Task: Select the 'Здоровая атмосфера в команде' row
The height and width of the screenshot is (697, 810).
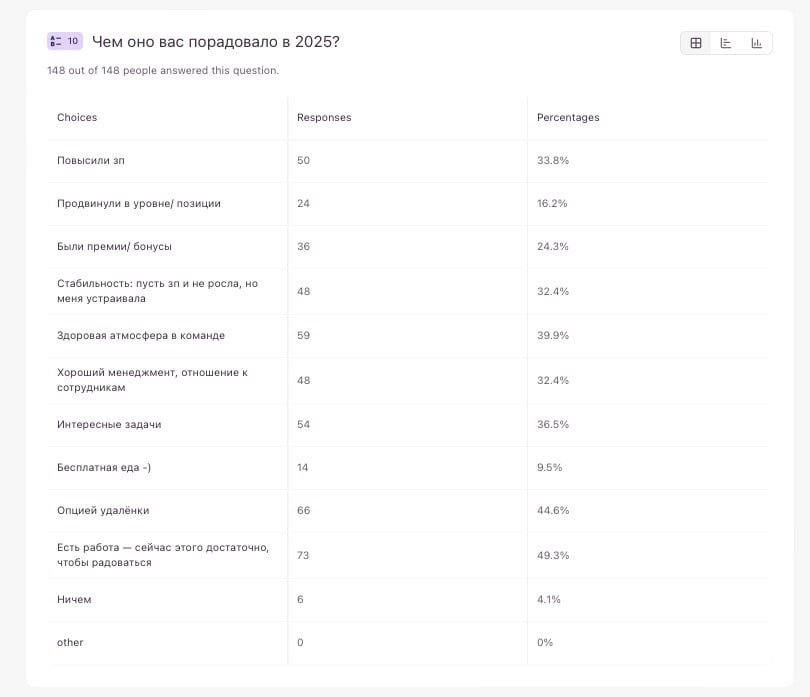Action: click(x=141, y=335)
